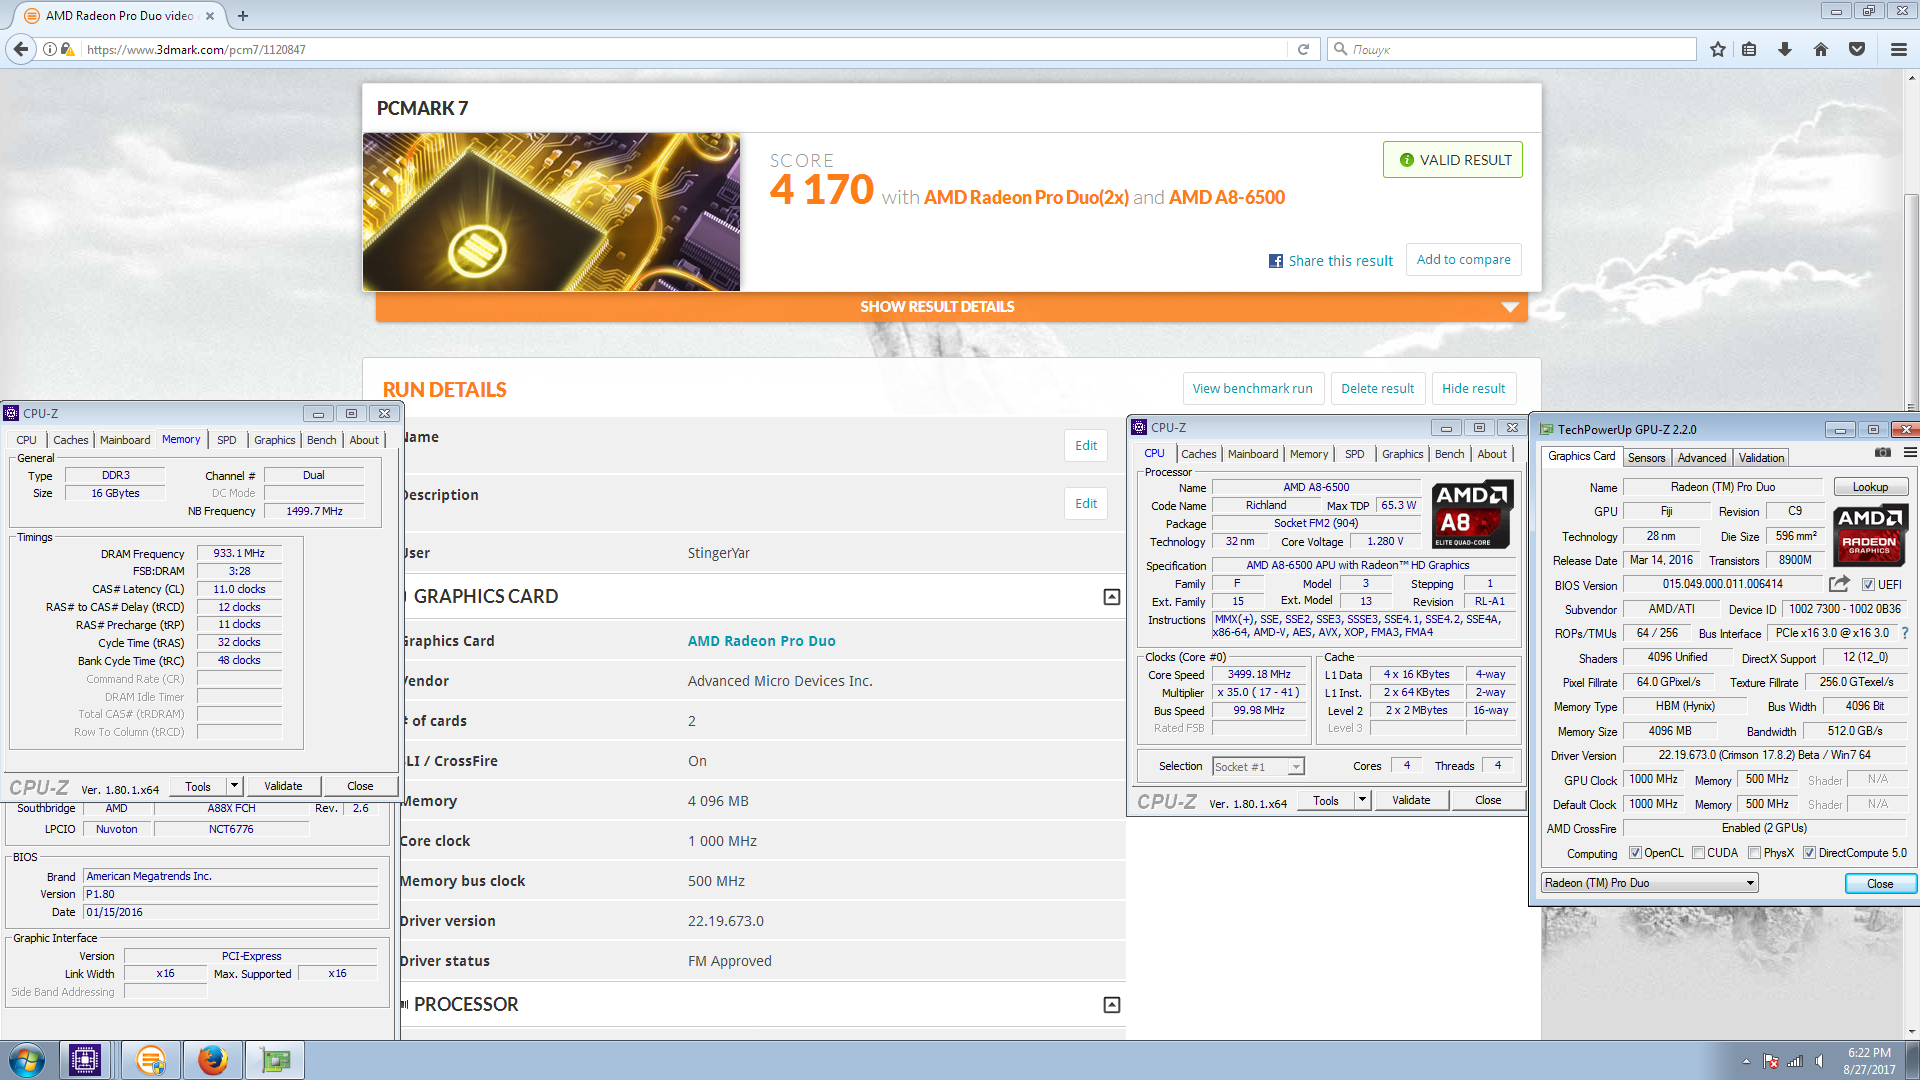Open the orange benchmark app taskbar icon

click(x=150, y=1060)
